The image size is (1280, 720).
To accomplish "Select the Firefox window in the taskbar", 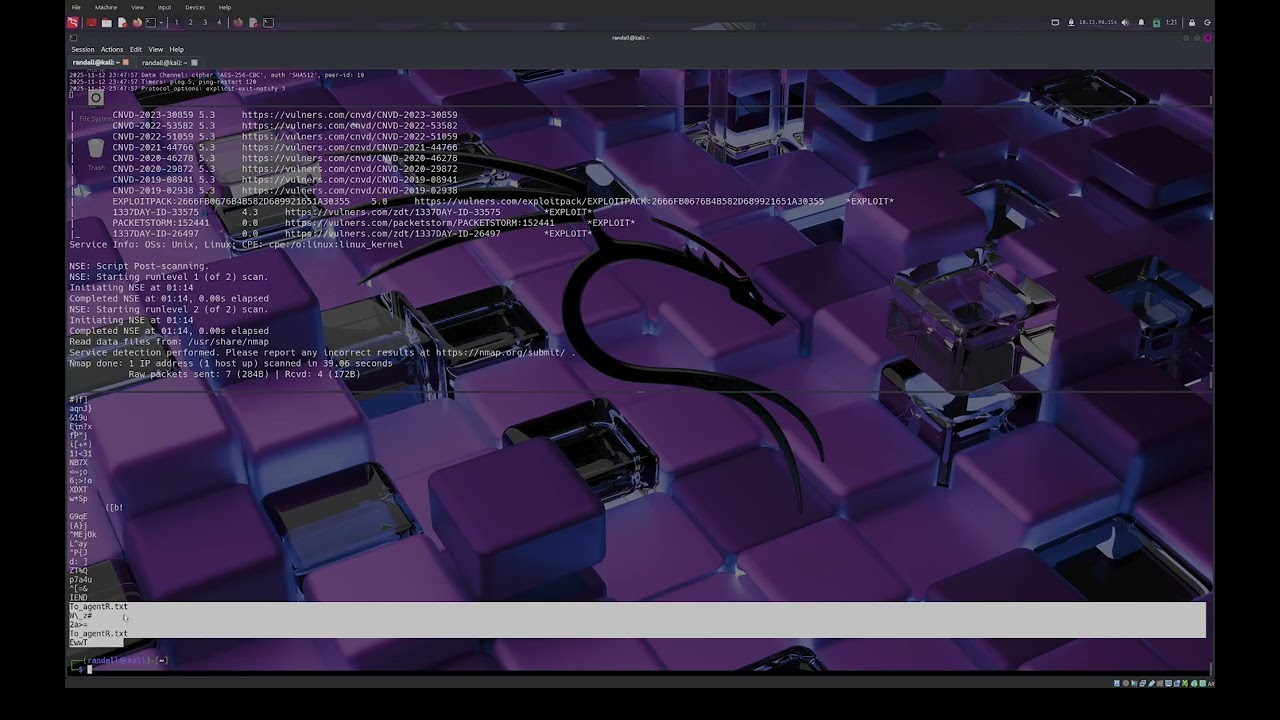I will tap(237, 22).
